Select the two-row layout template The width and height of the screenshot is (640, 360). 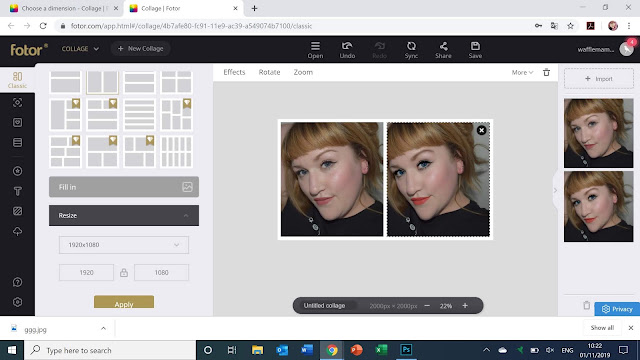click(65, 82)
